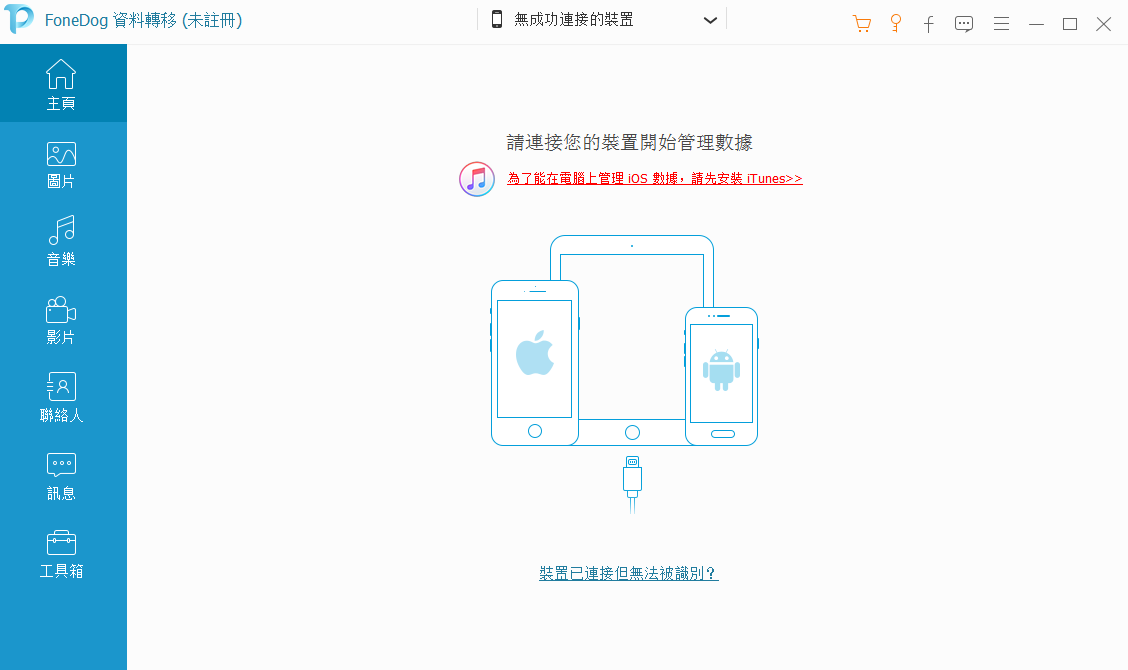Screen dimensions: 1128x670
Task: Click the 無成功連接的裝置 device selector
Action: point(602,19)
